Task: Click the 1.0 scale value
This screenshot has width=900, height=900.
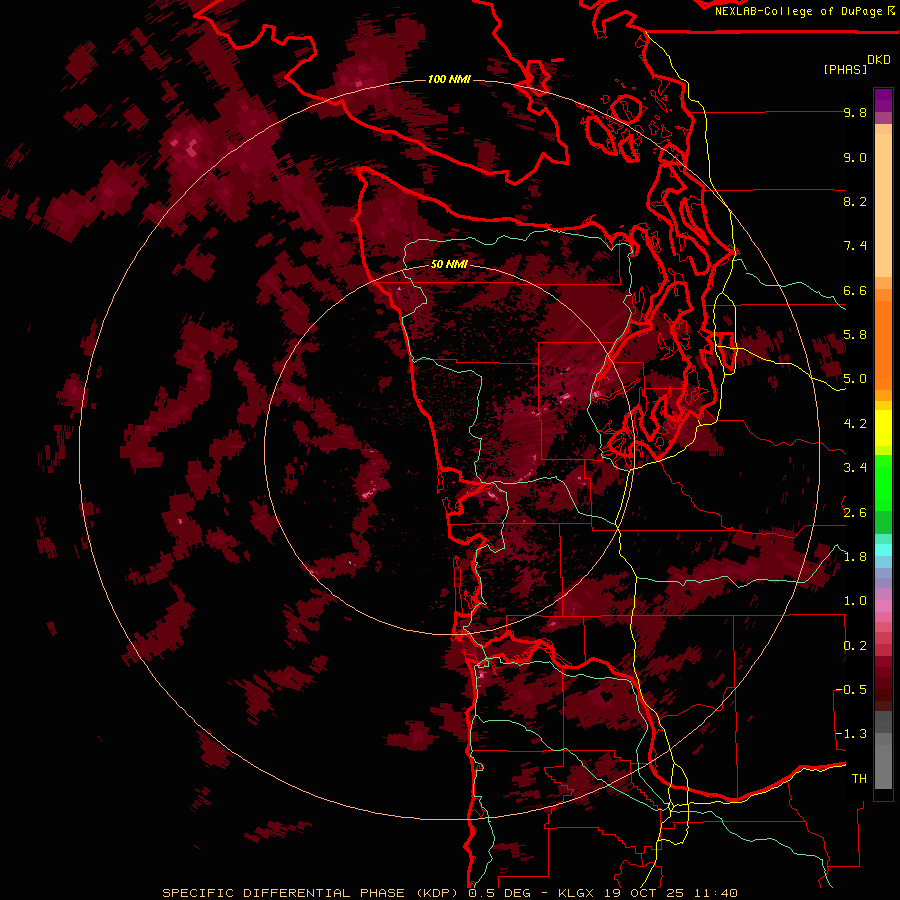Action: pyautogui.click(x=855, y=601)
